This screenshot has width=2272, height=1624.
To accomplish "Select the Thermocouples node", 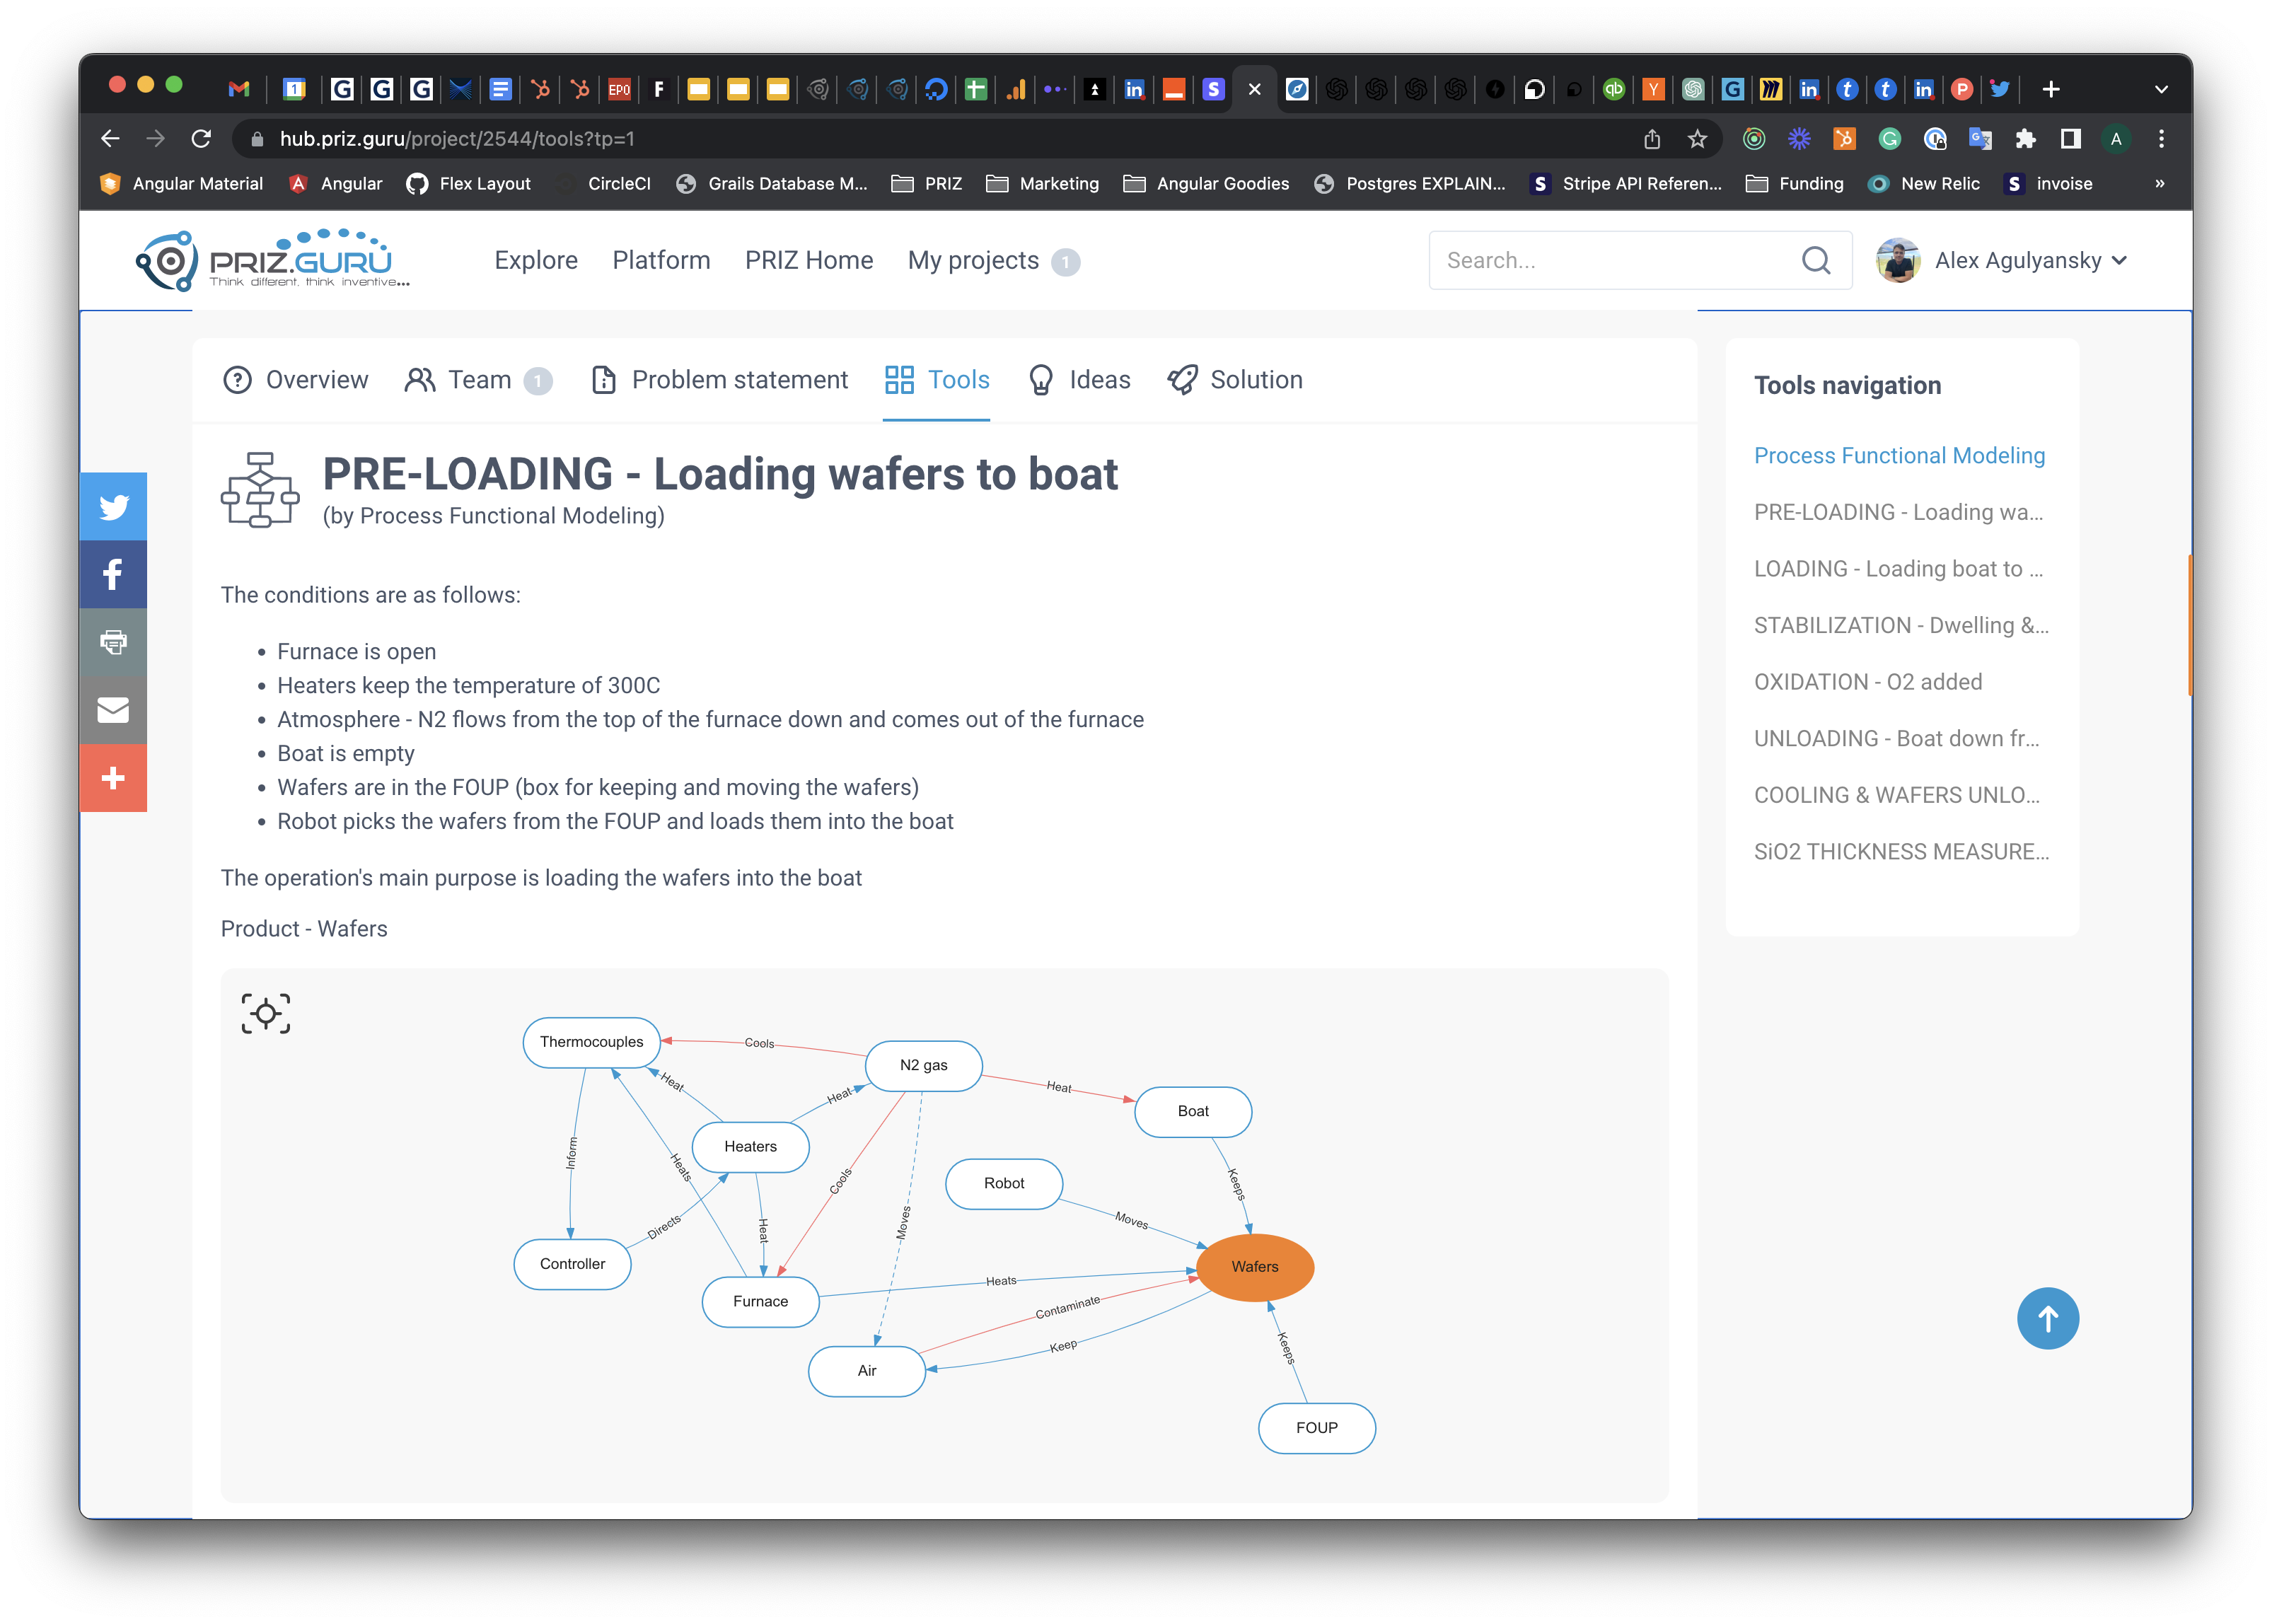I will click(x=591, y=1042).
